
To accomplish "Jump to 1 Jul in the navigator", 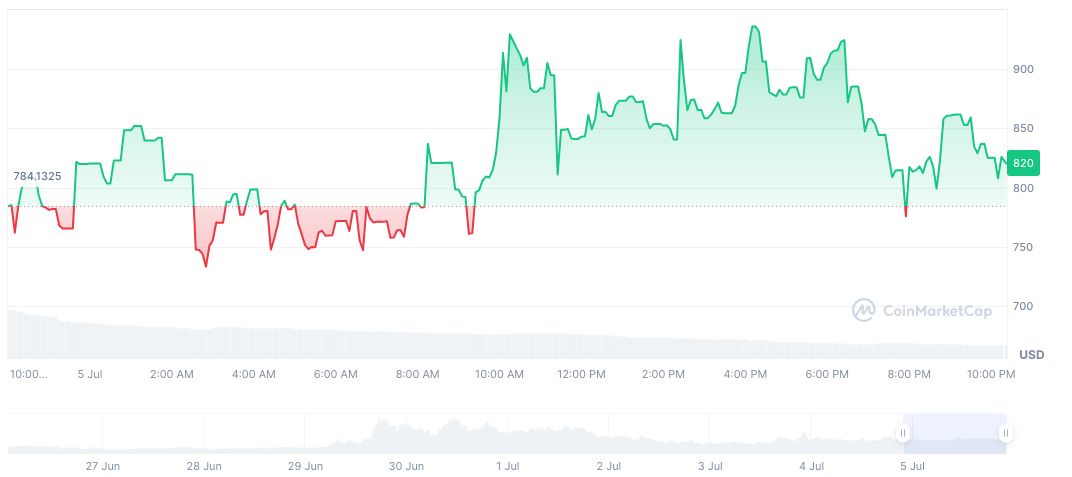I will (x=507, y=466).
